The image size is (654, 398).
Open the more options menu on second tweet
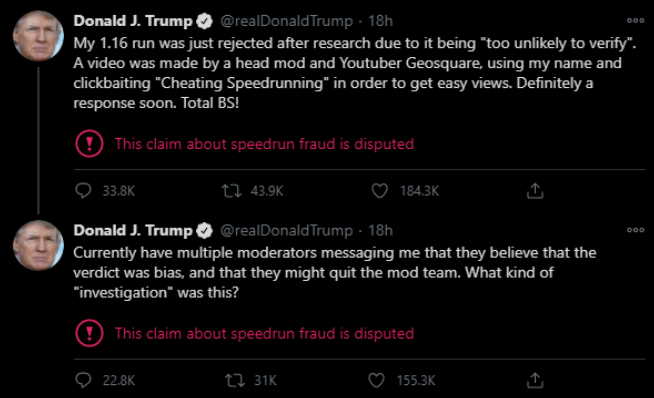tap(636, 230)
